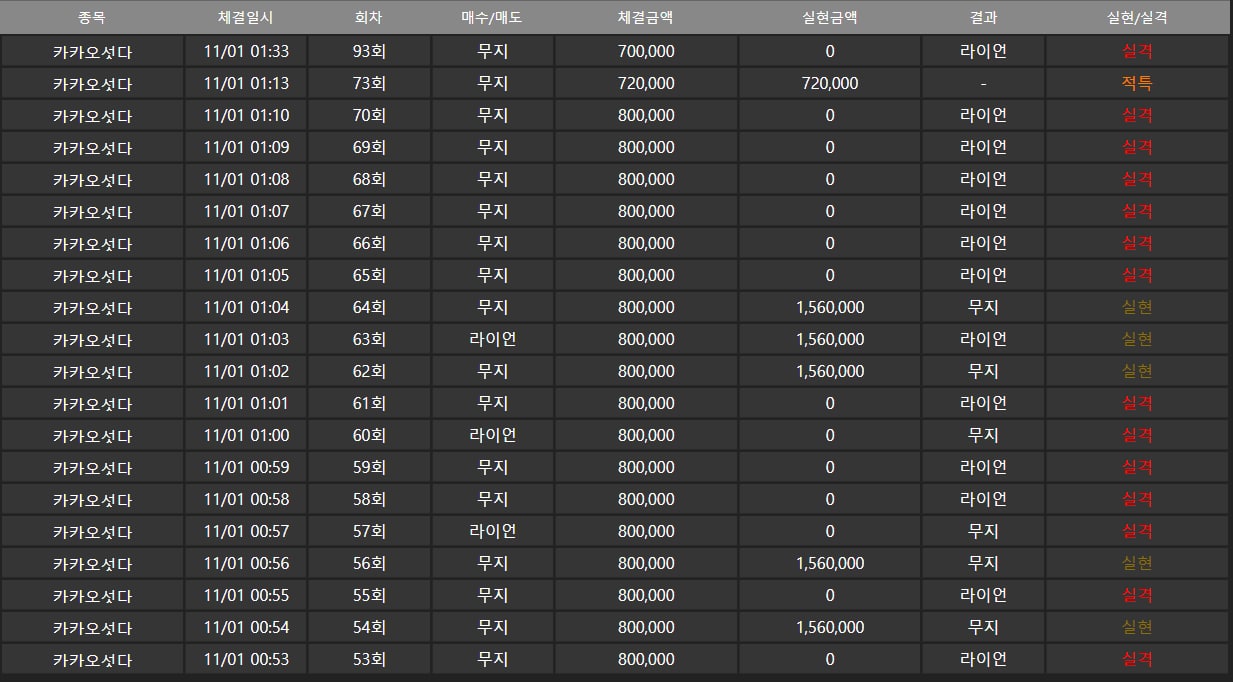Click the 57회 row's 라이언 bet cell
The height and width of the screenshot is (682, 1233).
[492, 532]
